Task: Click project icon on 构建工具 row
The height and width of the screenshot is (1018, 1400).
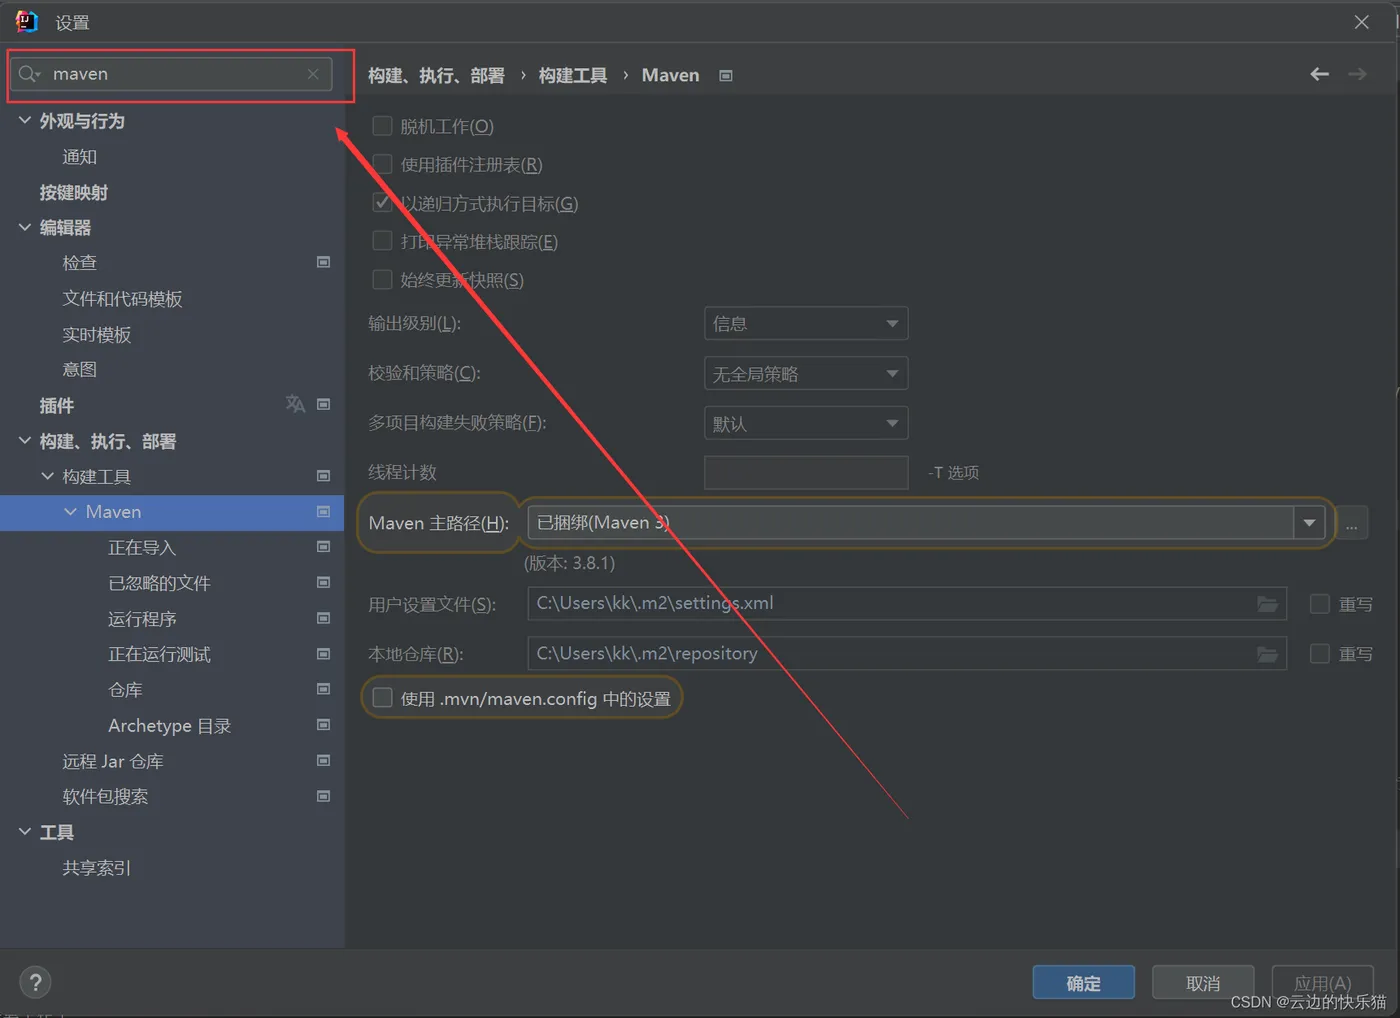Action: [x=323, y=476]
